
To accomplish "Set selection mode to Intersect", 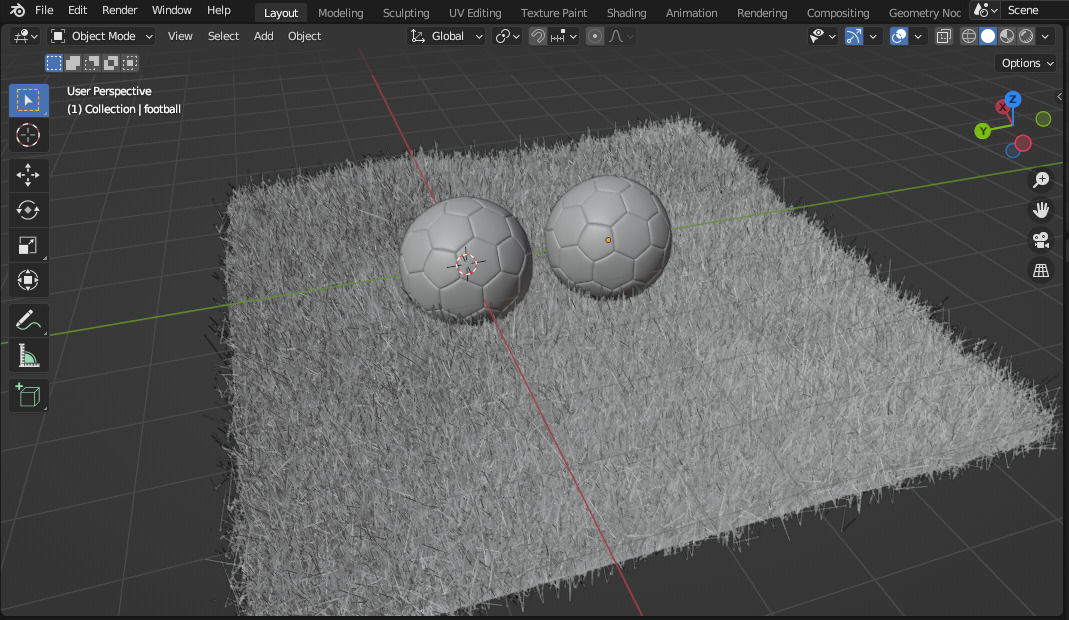I will click(130, 63).
